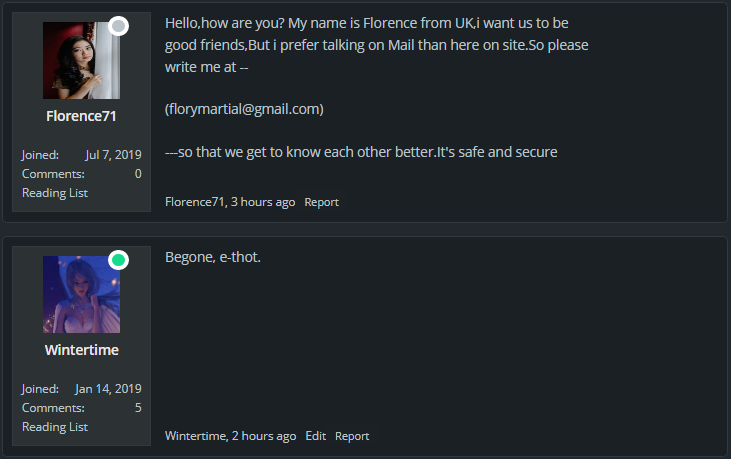Click Wintertime's green online status indicator

point(118,260)
